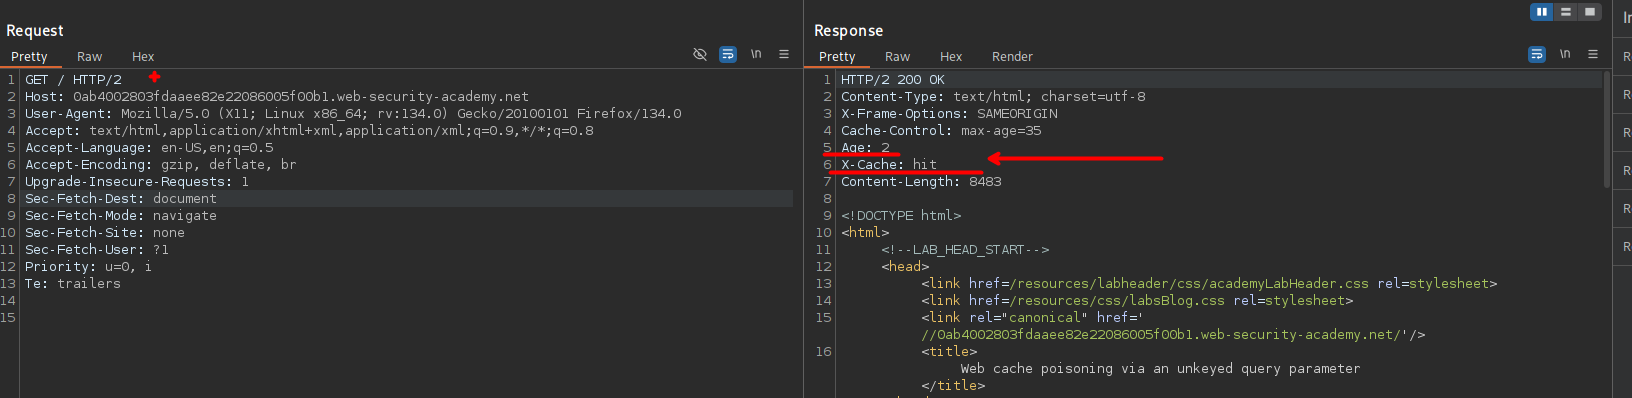The width and height of the screenshot is (1632, 398).
Task: Click the academyLabHeader.css link line
Action: 1209,284
